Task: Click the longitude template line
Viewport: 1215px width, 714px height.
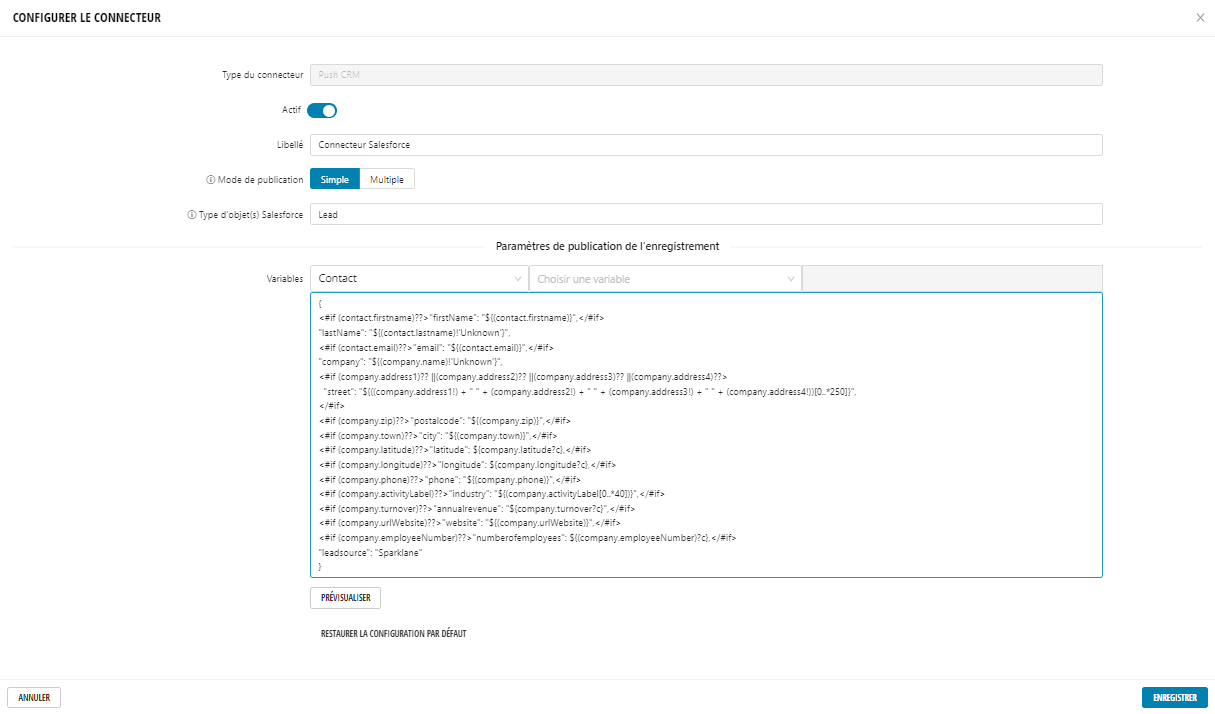Action: coord(466,465)
